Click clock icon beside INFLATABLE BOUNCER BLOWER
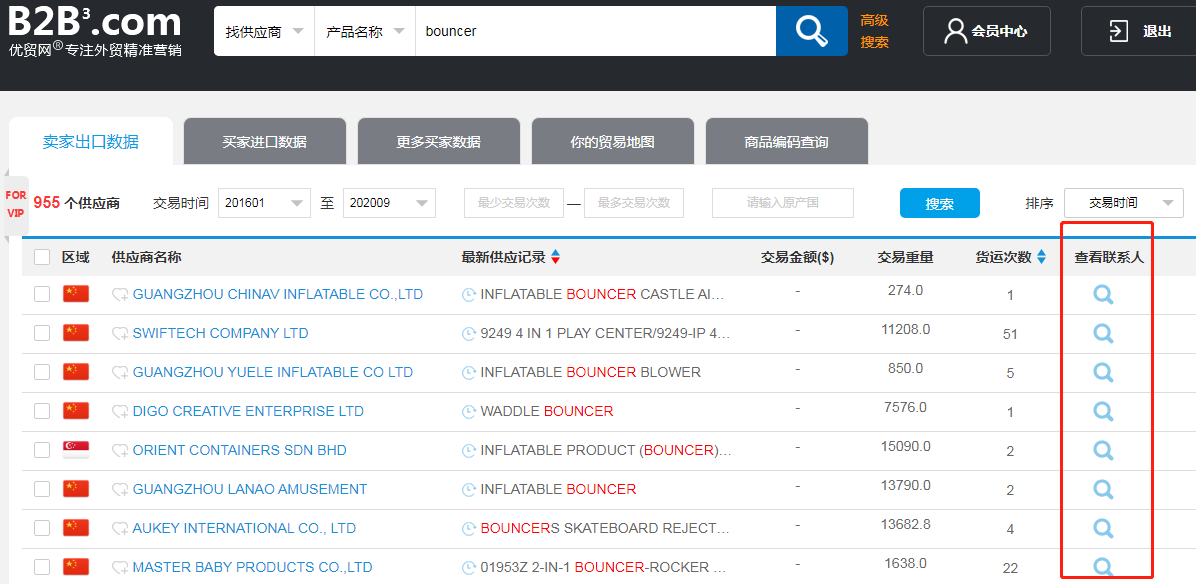1196x584 pixels. [x=469, y=373]
